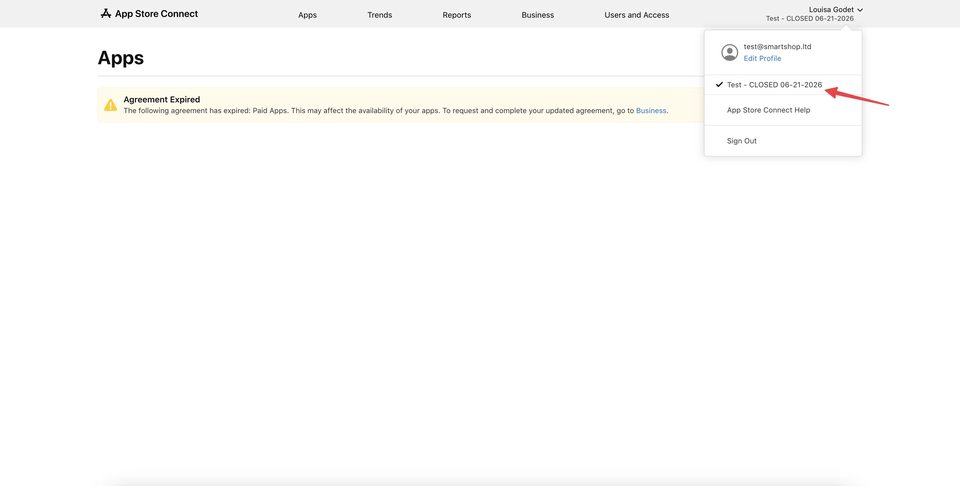Click the checkmark beside Test - CLOSED team
The image size is (960, 486).
(x=719, y=84)
